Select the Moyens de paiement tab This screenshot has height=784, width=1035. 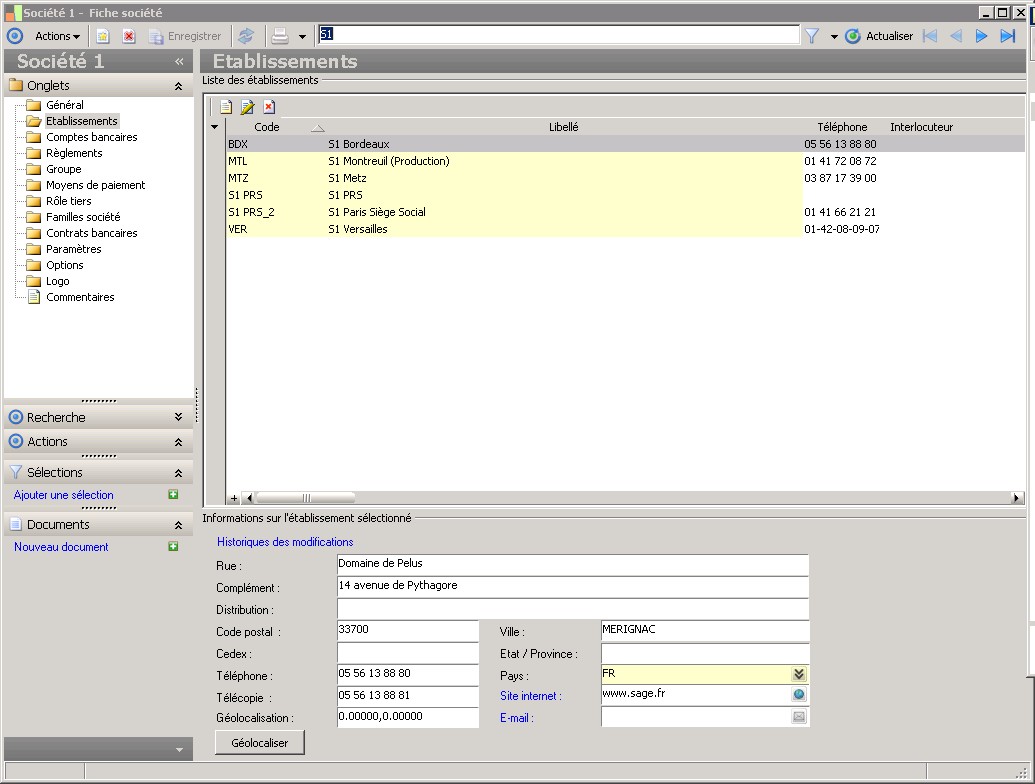(95, 185)
